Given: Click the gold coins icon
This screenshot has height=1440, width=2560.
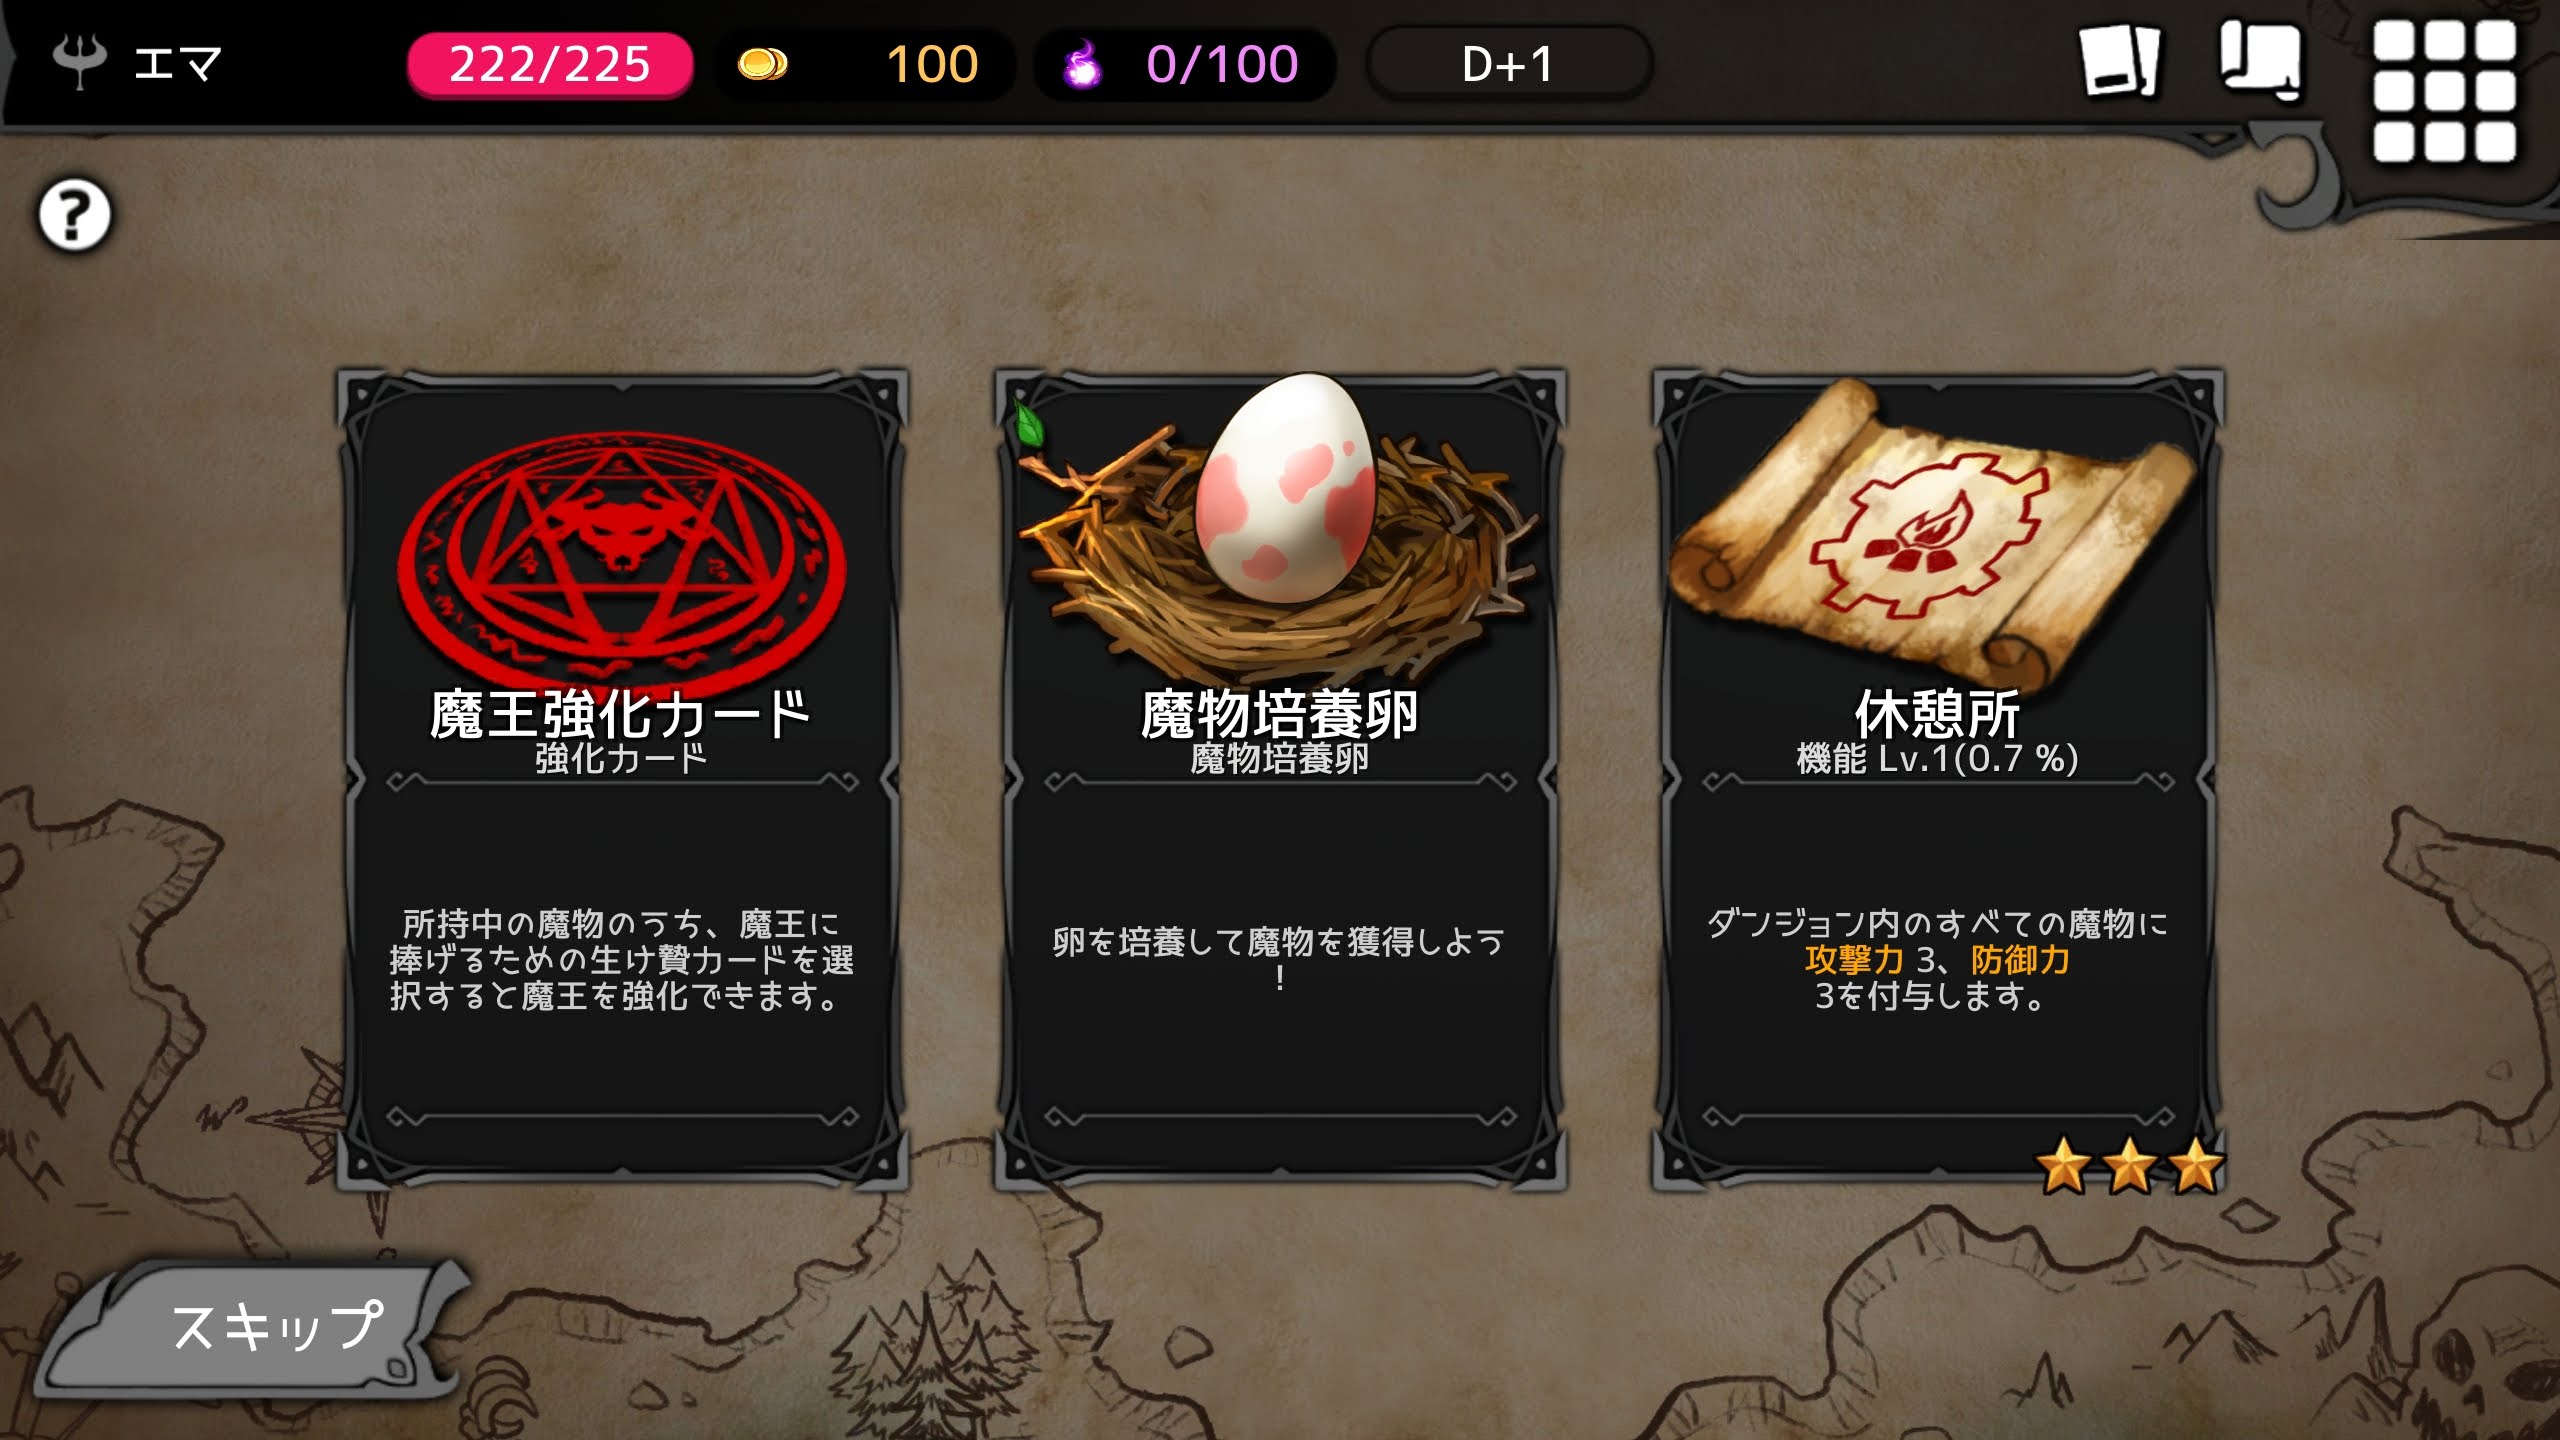Looking at the screenshot, I should click(762, 65).
